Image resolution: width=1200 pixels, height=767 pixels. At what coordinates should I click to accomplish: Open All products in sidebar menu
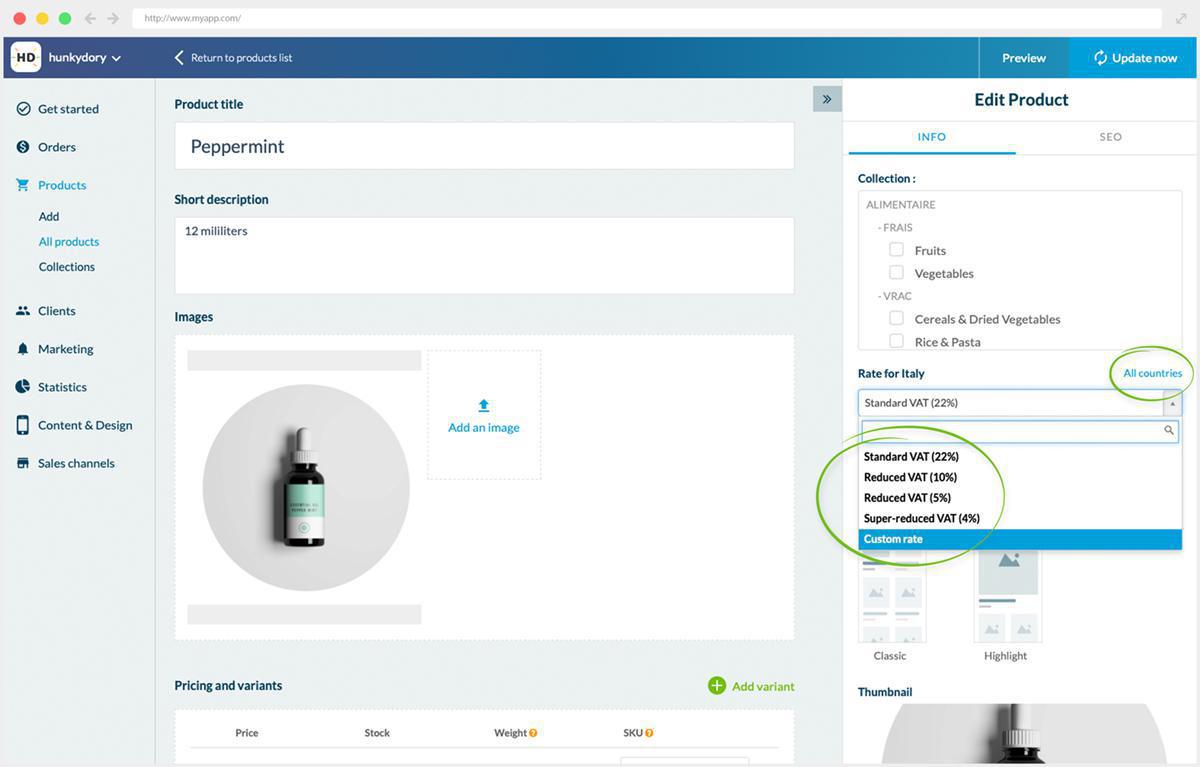(69, 242)
